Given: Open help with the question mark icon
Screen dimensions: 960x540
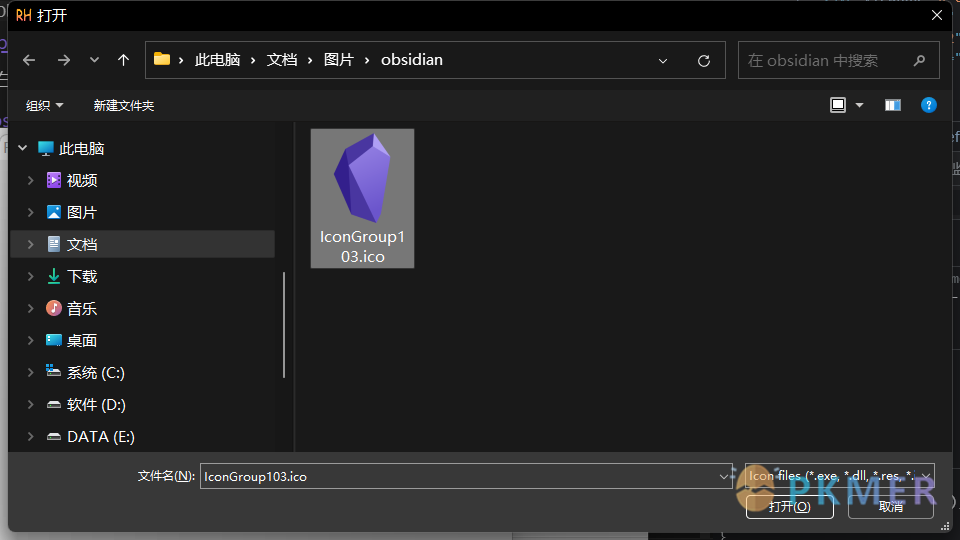Looking at the screenshot, I should 928,105.
